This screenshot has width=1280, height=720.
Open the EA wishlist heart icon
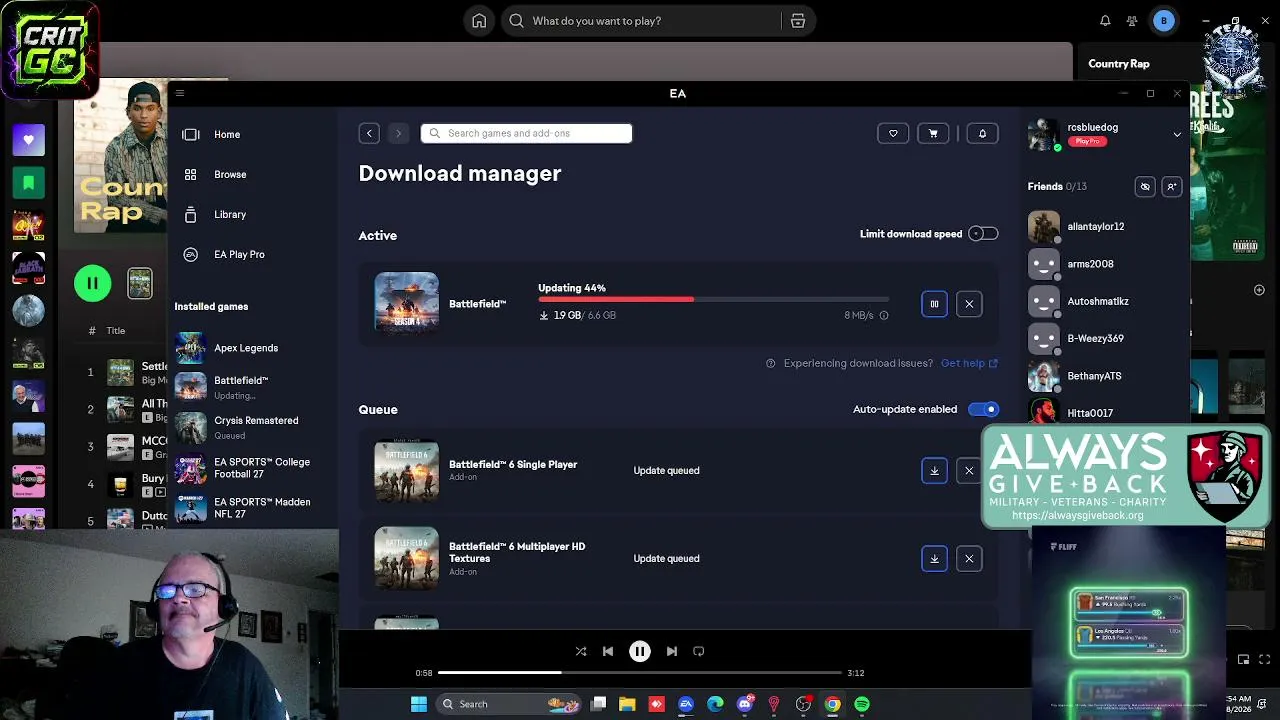(893, 133)
